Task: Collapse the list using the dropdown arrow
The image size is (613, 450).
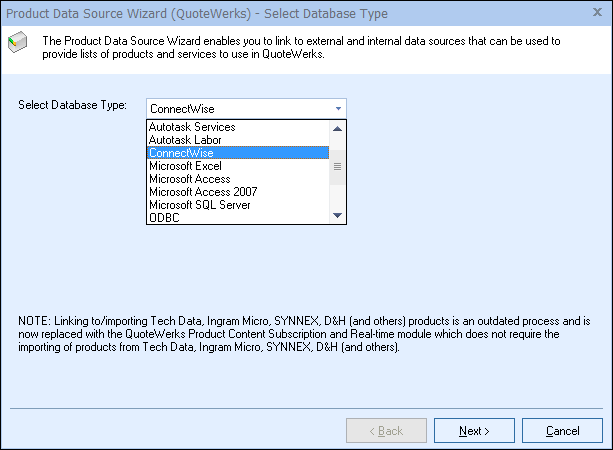Action: (x=338, y=108)
